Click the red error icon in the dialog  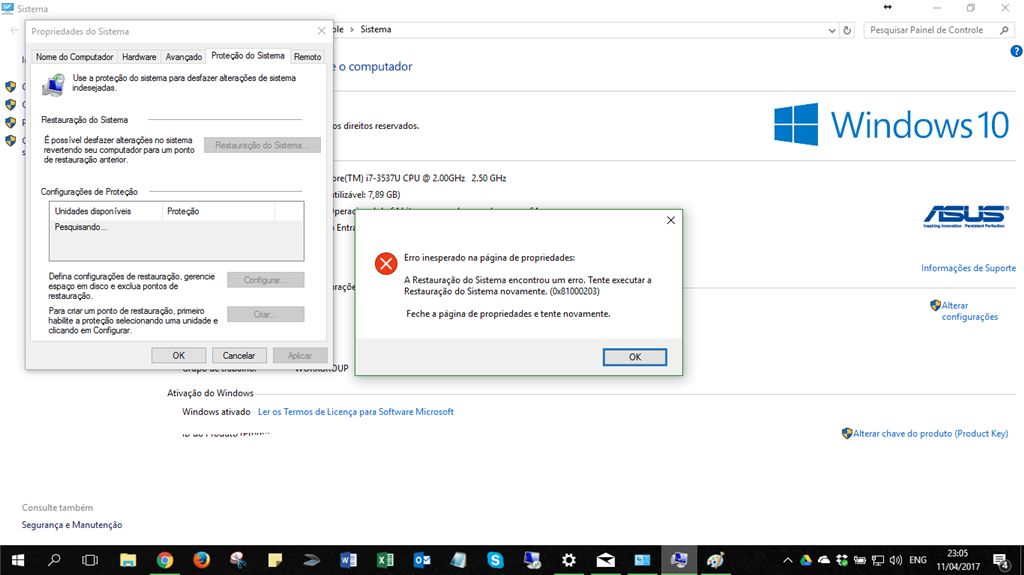[x=386, y=264]
